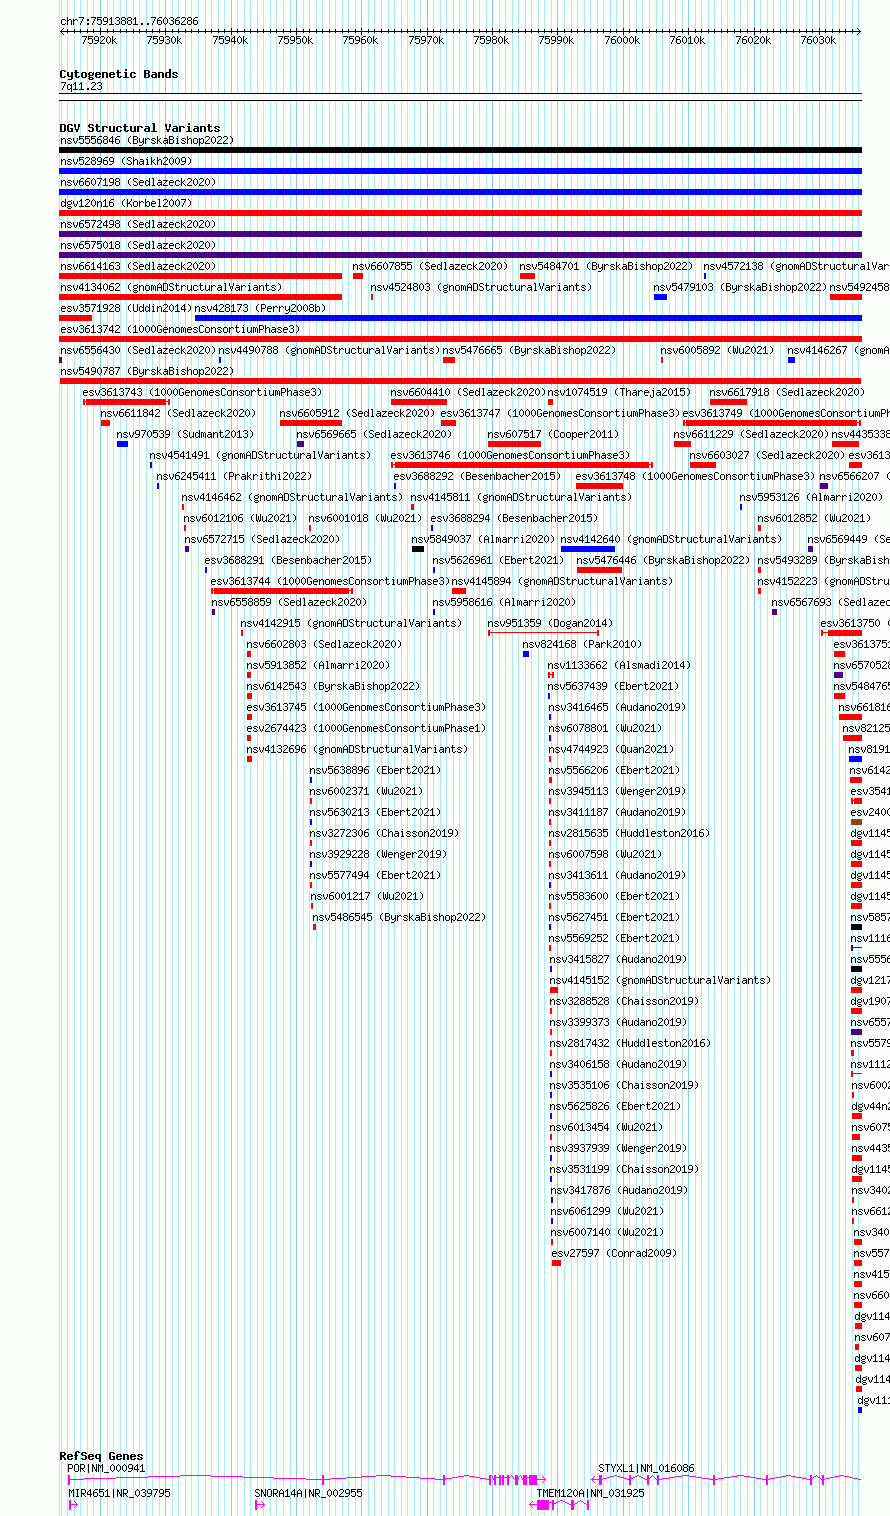Open nsv4145152 (gnomADStructuralVariants) variant
This screenshot has width=890, height=1516.
(x=660, y=980)
